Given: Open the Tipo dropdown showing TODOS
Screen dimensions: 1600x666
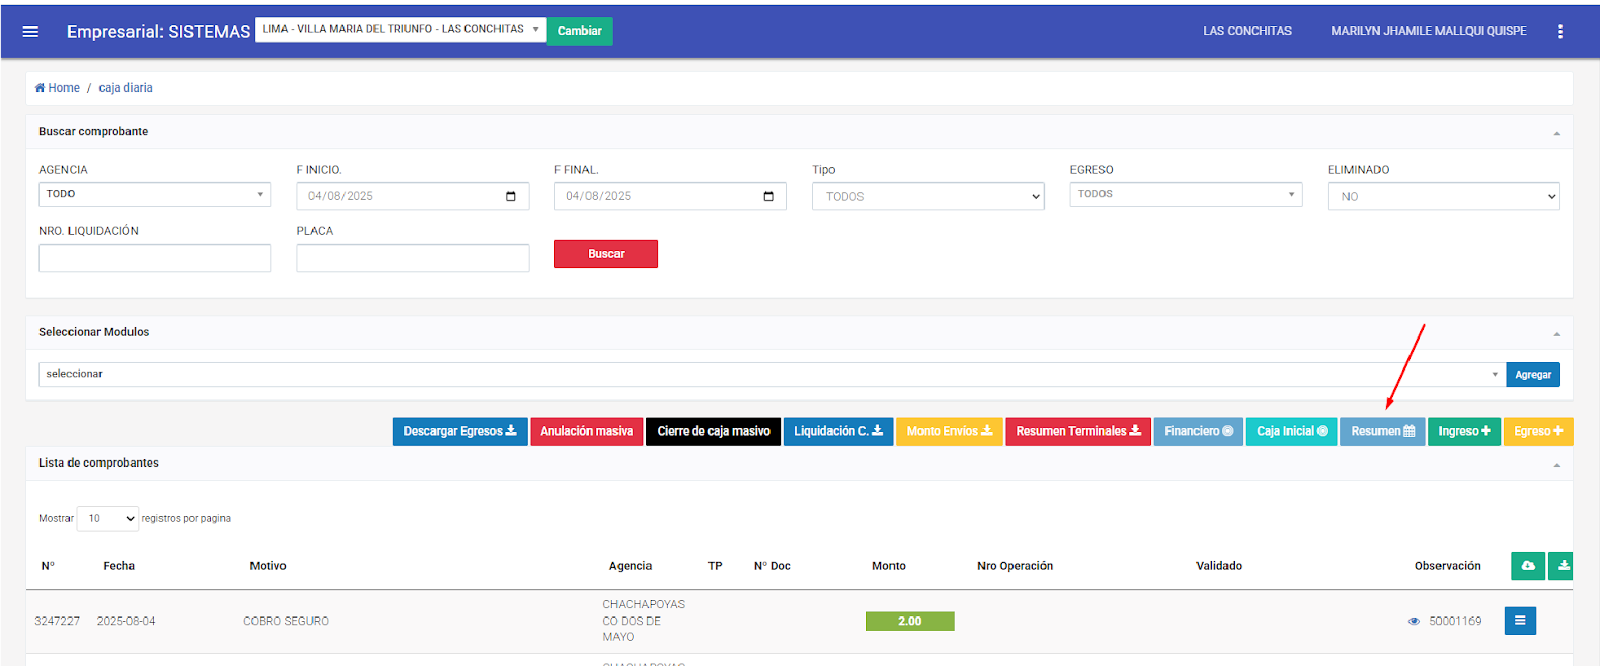Looking at the screenshot, I should click(x=927, y=196).
